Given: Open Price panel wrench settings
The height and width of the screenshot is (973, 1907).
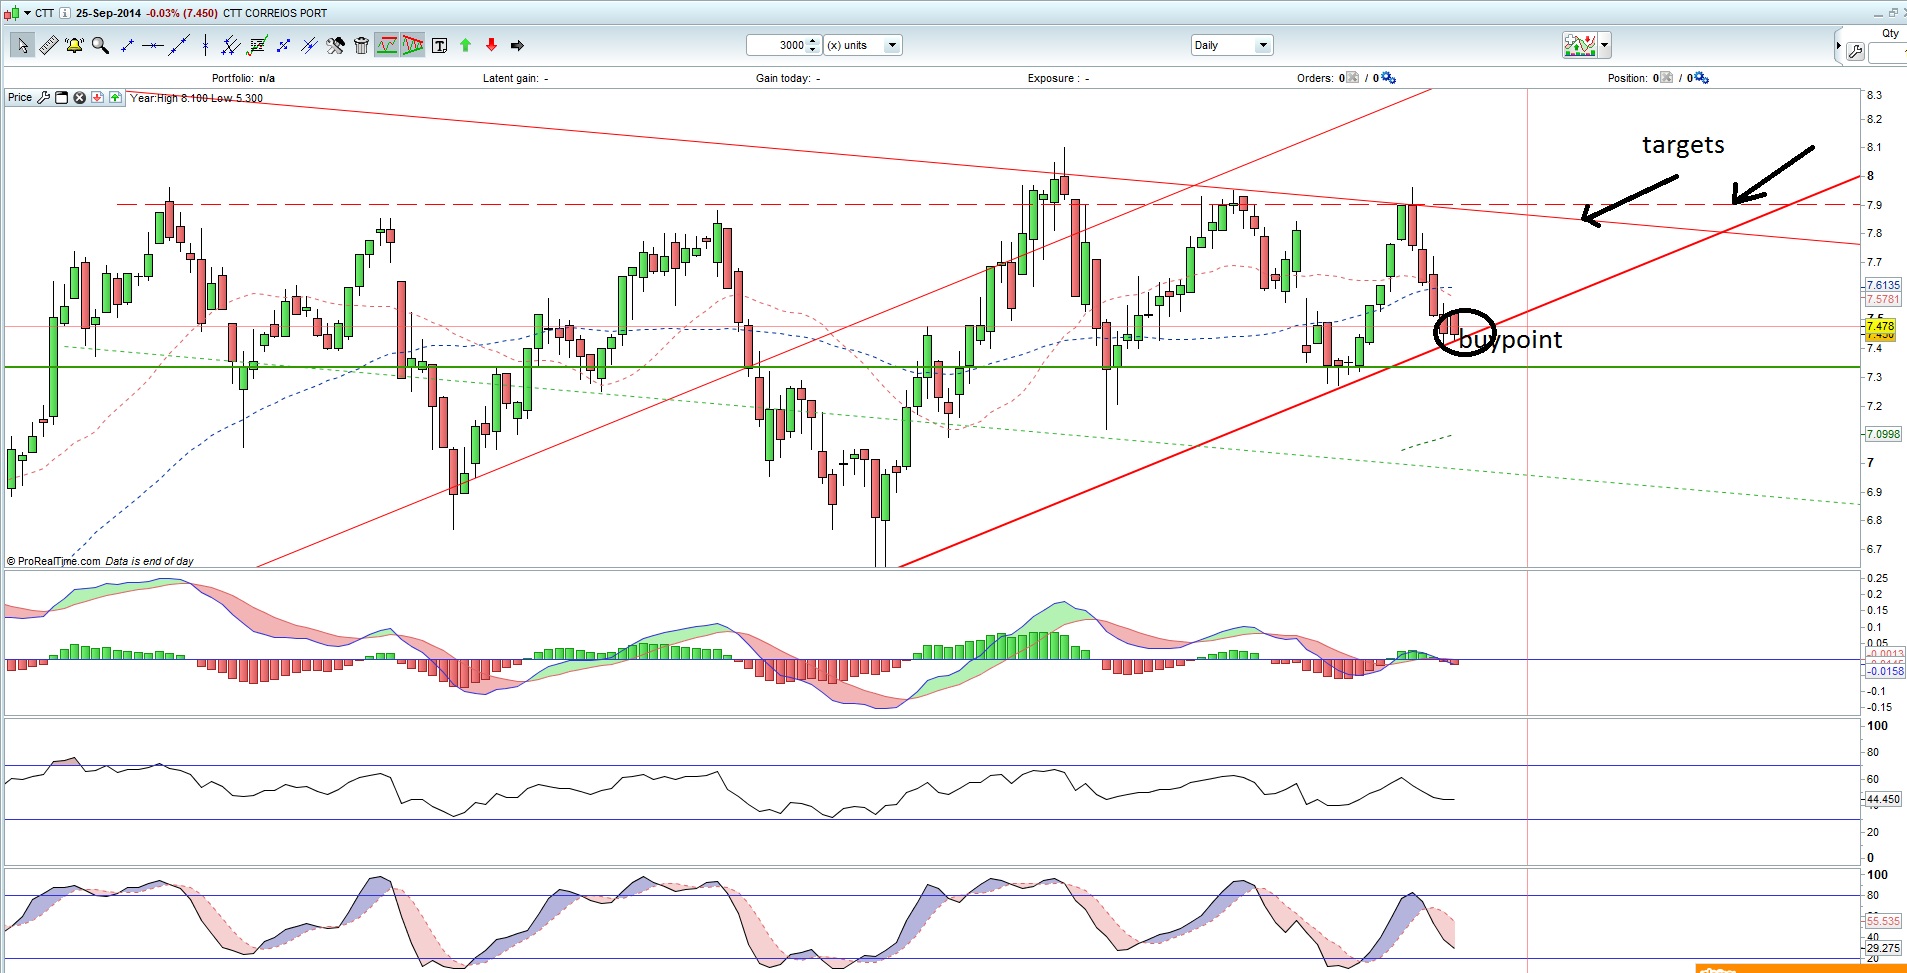Looking at the screenshot, I should pyautogui.click(x=43, y=98).
